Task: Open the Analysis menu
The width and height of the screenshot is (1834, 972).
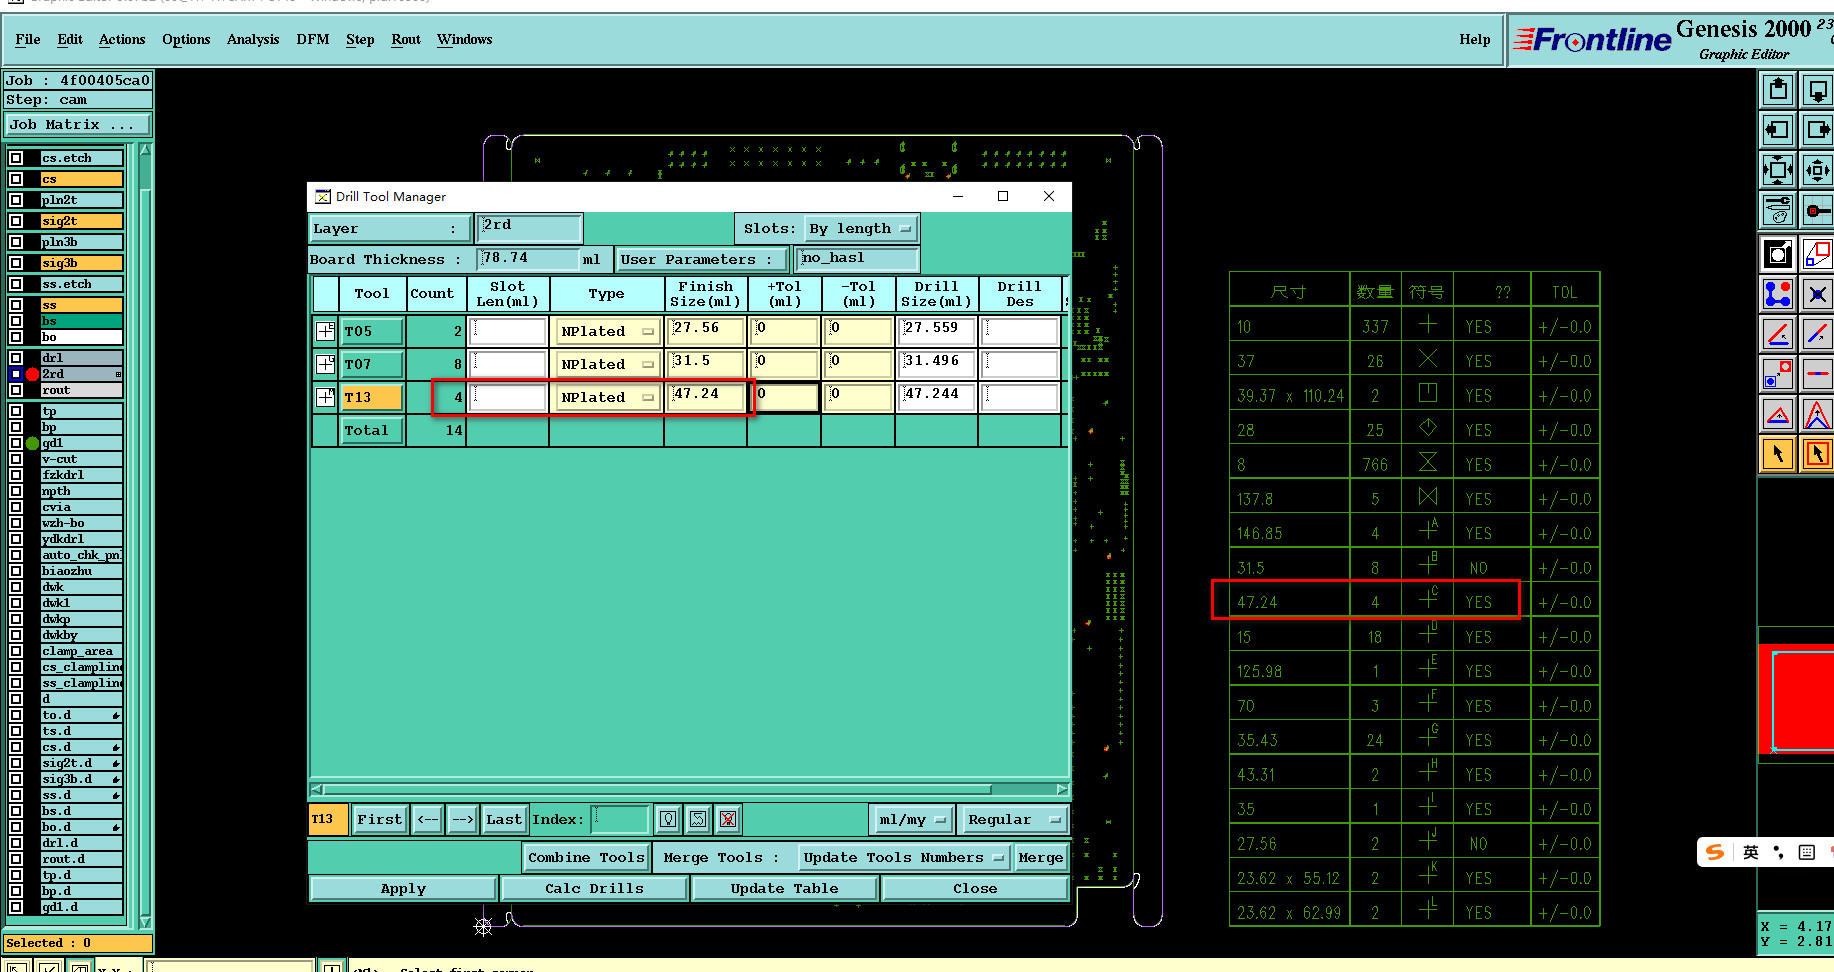Action: pyautogui.click(x=253, y=40)
